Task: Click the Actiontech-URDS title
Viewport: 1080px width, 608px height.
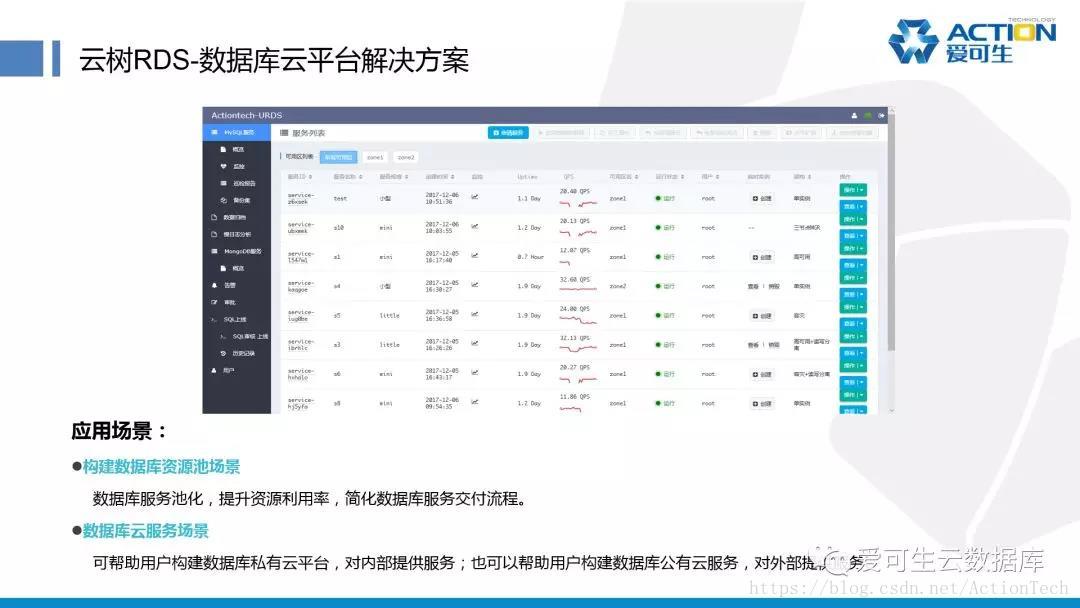Action: coord(247,115)
